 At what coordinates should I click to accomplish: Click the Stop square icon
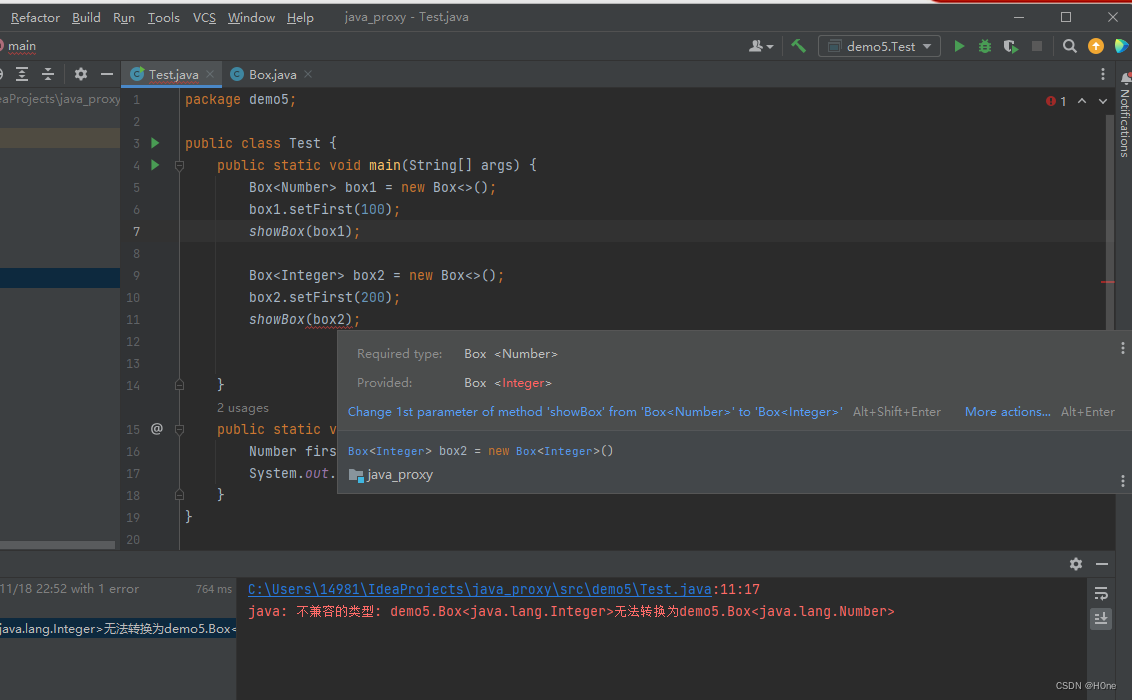point(1037,46)
